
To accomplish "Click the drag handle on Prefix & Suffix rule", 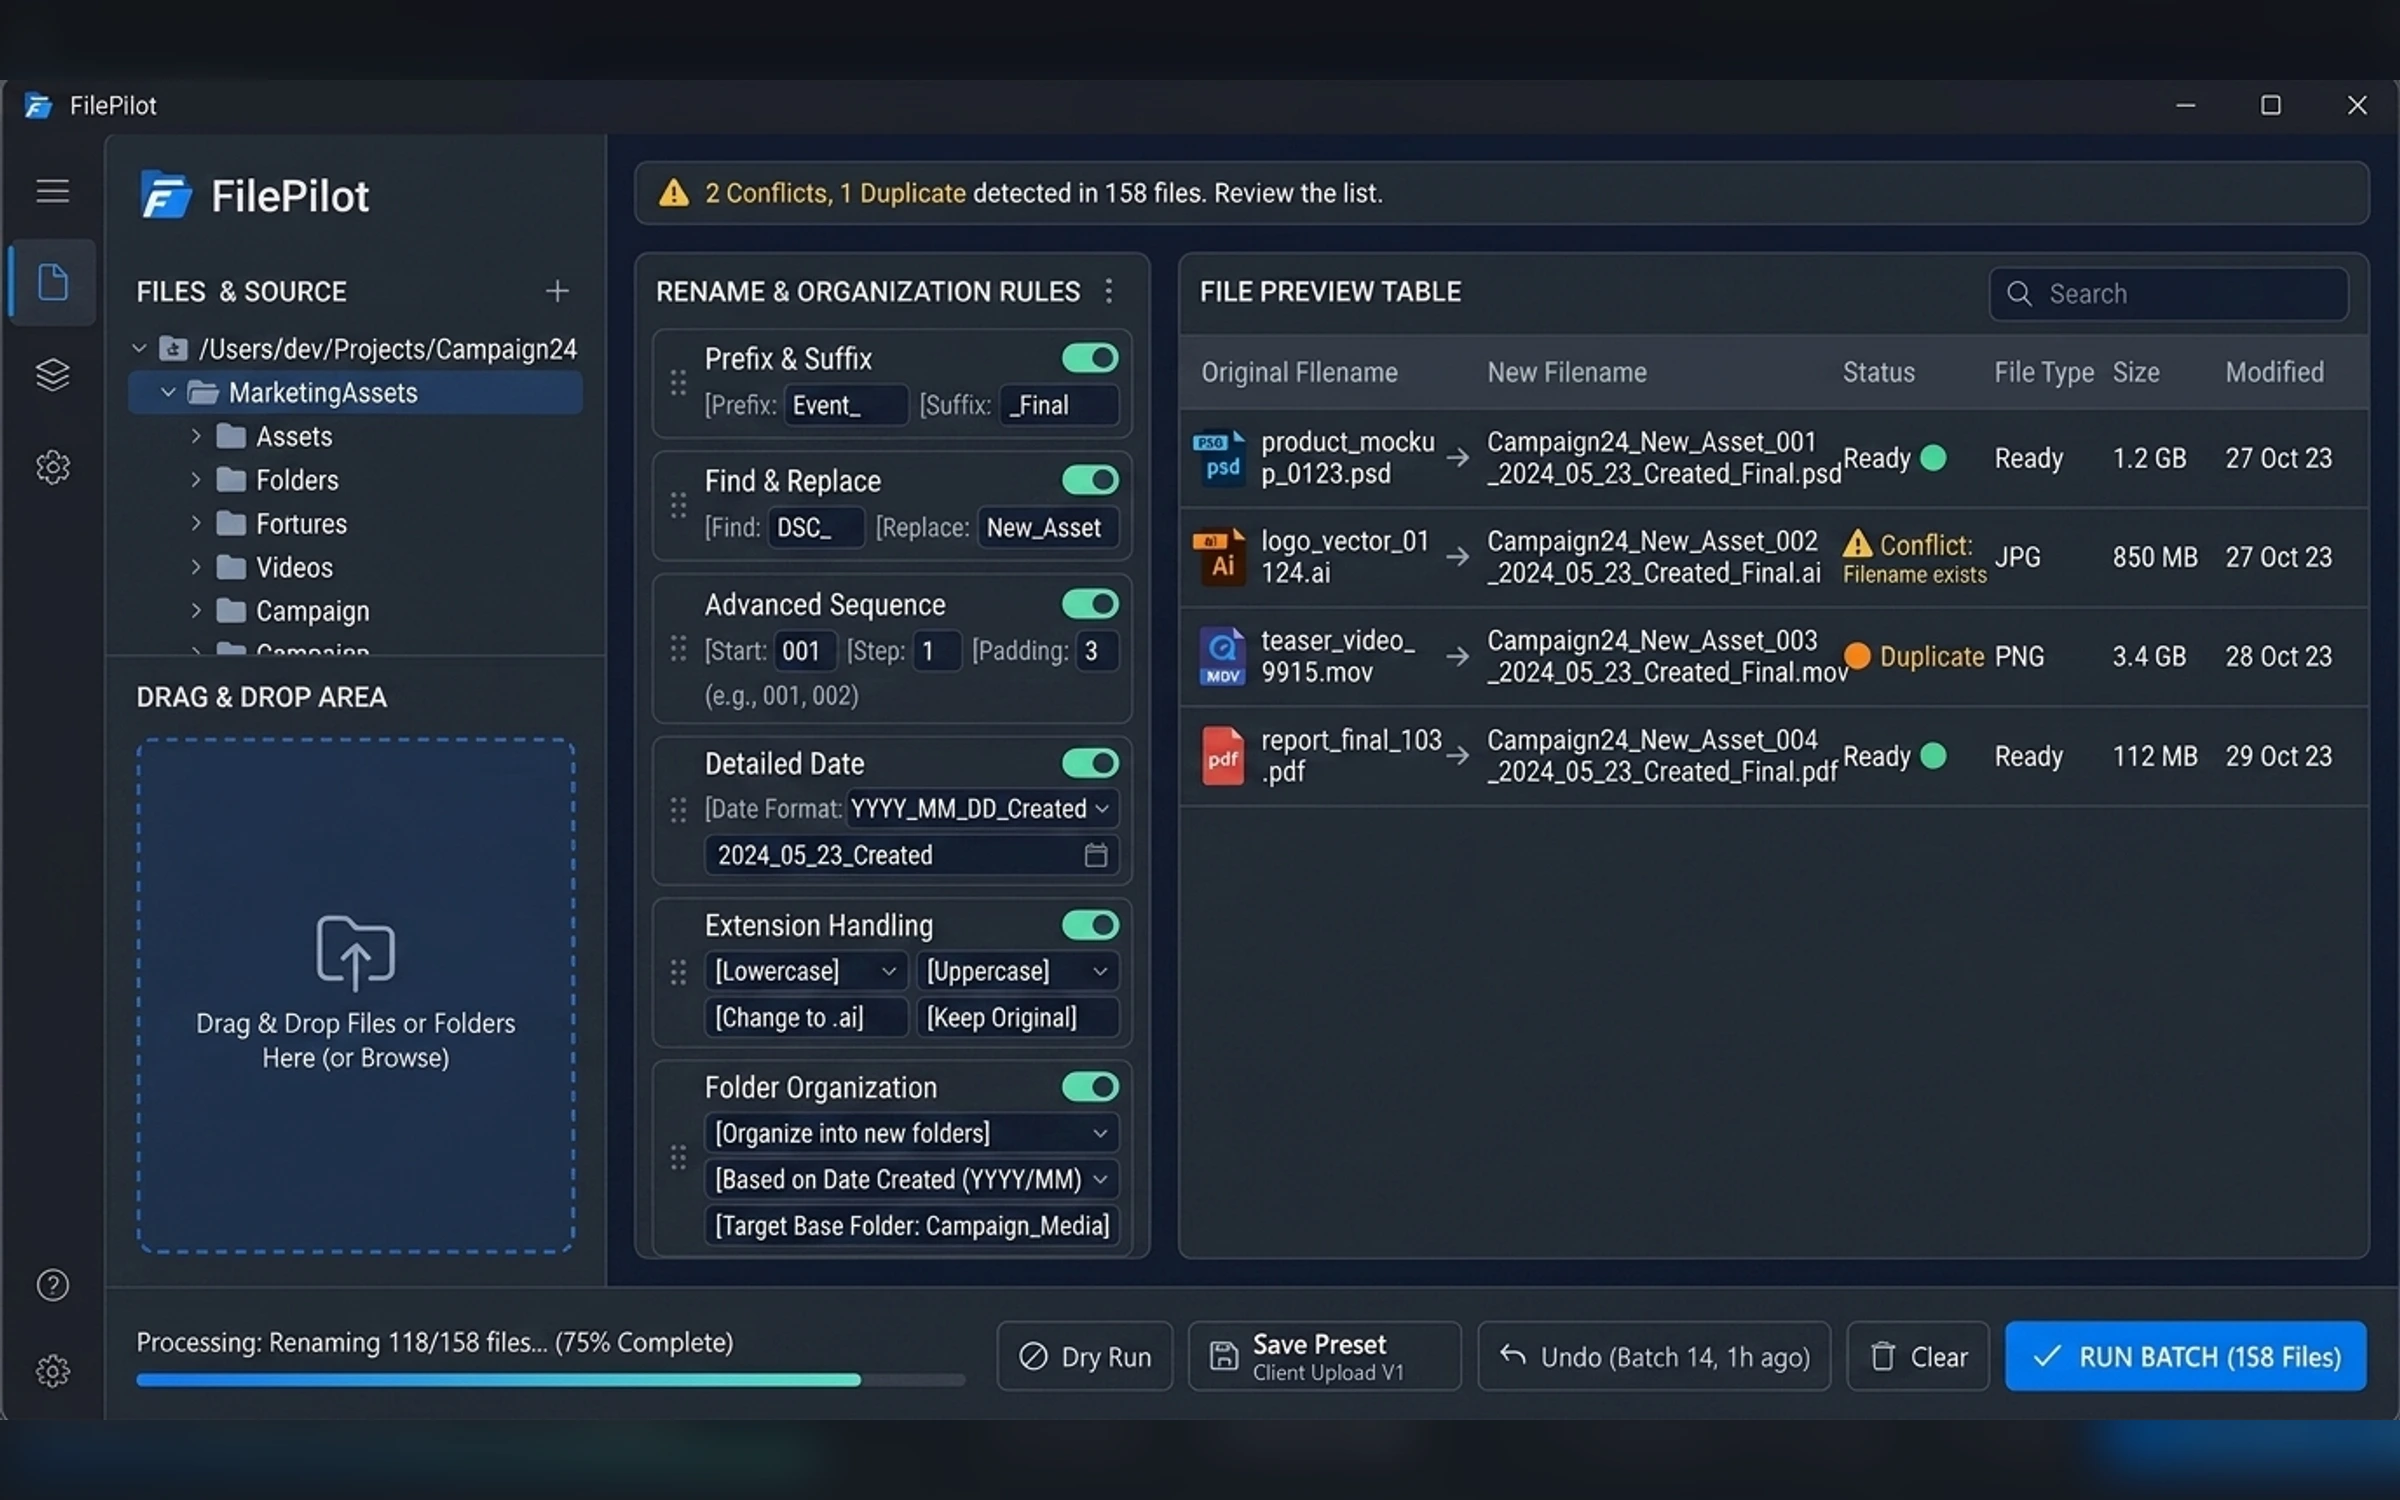I will [678, 382].
